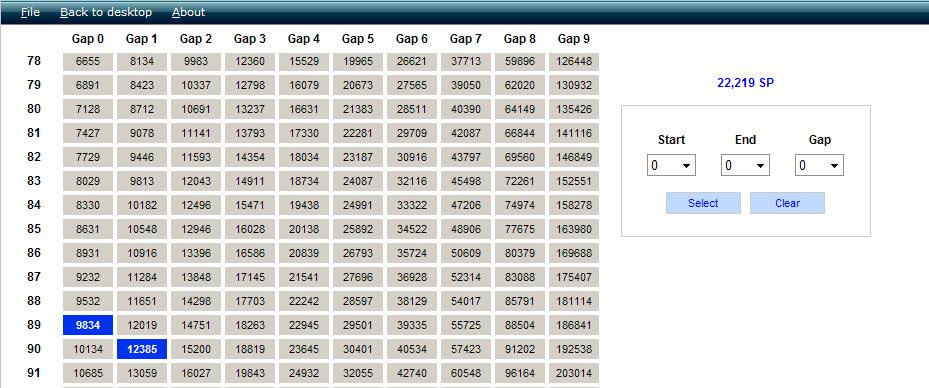The image size is (929, 388).
Task: Click cell 33322 in row 84
Action: 411,206
